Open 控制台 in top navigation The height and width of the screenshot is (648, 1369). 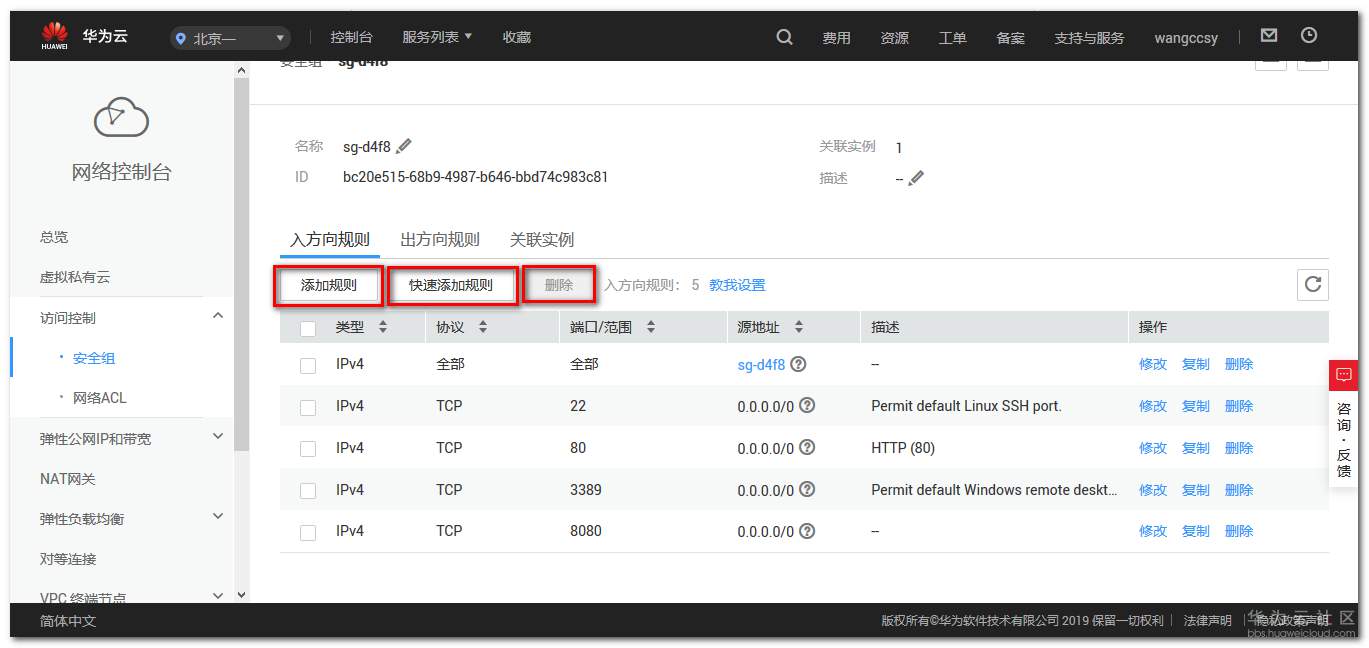click(x=351, y=37)
